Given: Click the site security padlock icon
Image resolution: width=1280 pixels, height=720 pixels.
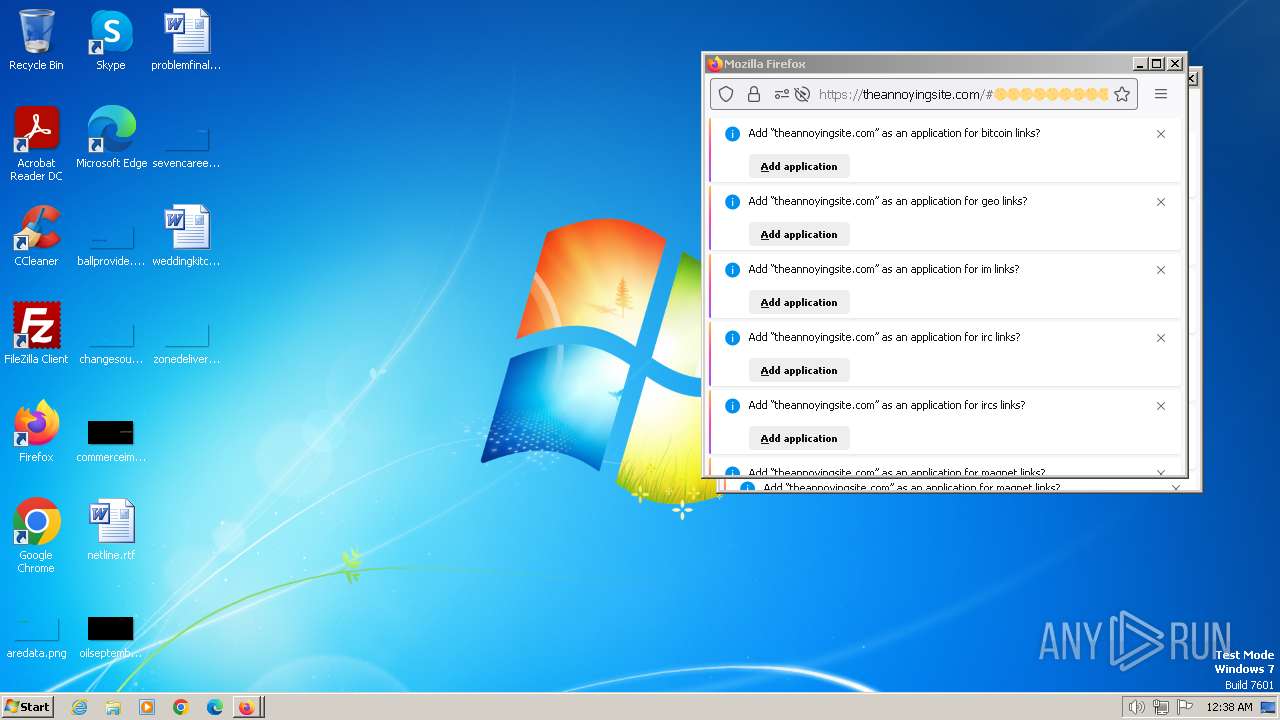Looking at the screenshot, I should point(754,94).
